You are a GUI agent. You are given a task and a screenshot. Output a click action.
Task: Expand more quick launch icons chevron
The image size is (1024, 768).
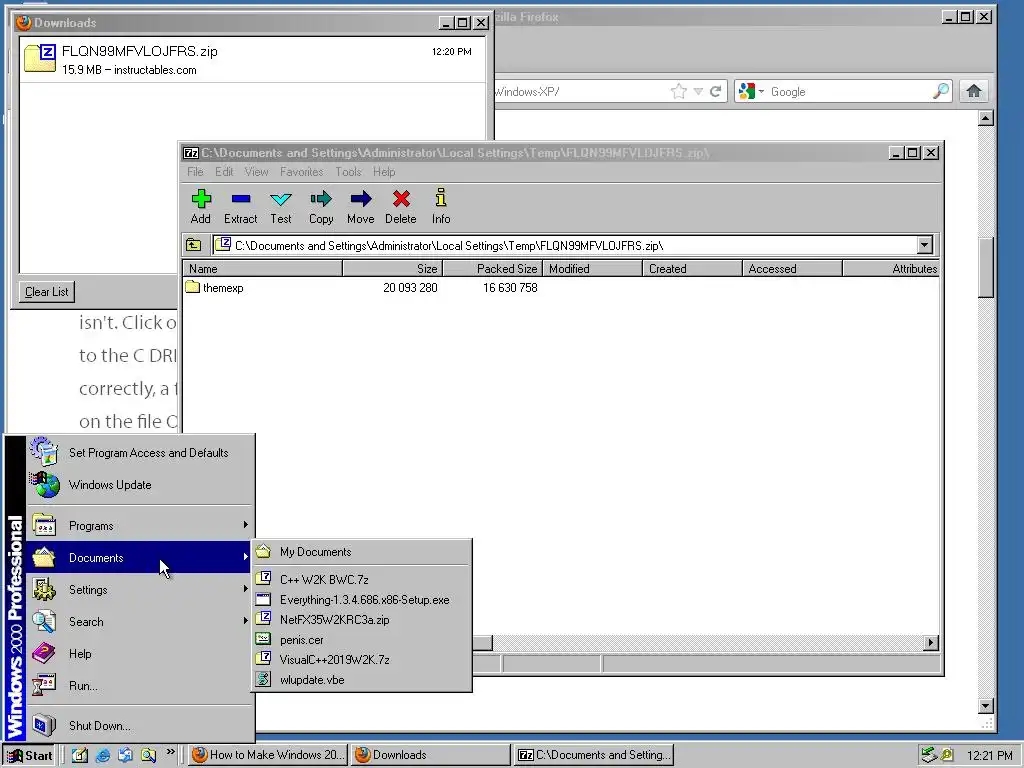170,752
